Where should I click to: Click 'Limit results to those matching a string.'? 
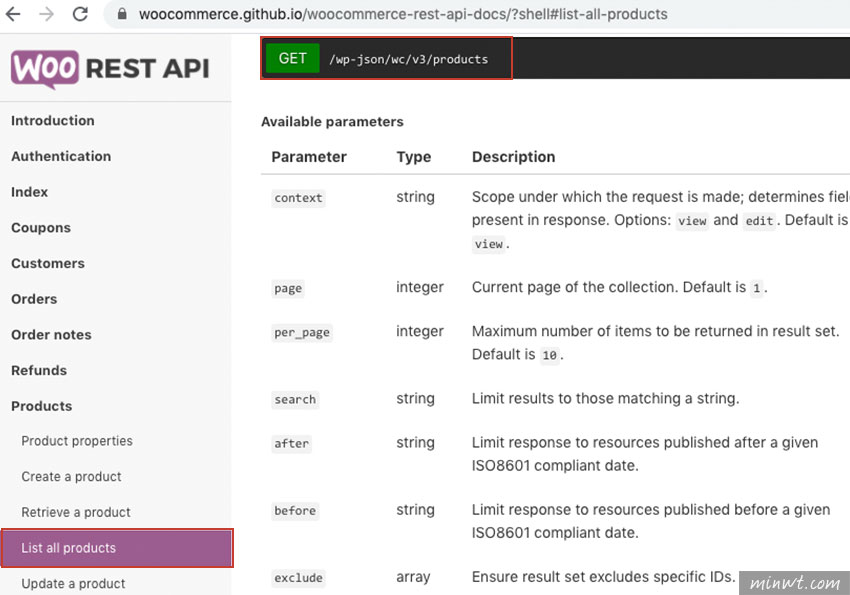[x=606, y=399]
